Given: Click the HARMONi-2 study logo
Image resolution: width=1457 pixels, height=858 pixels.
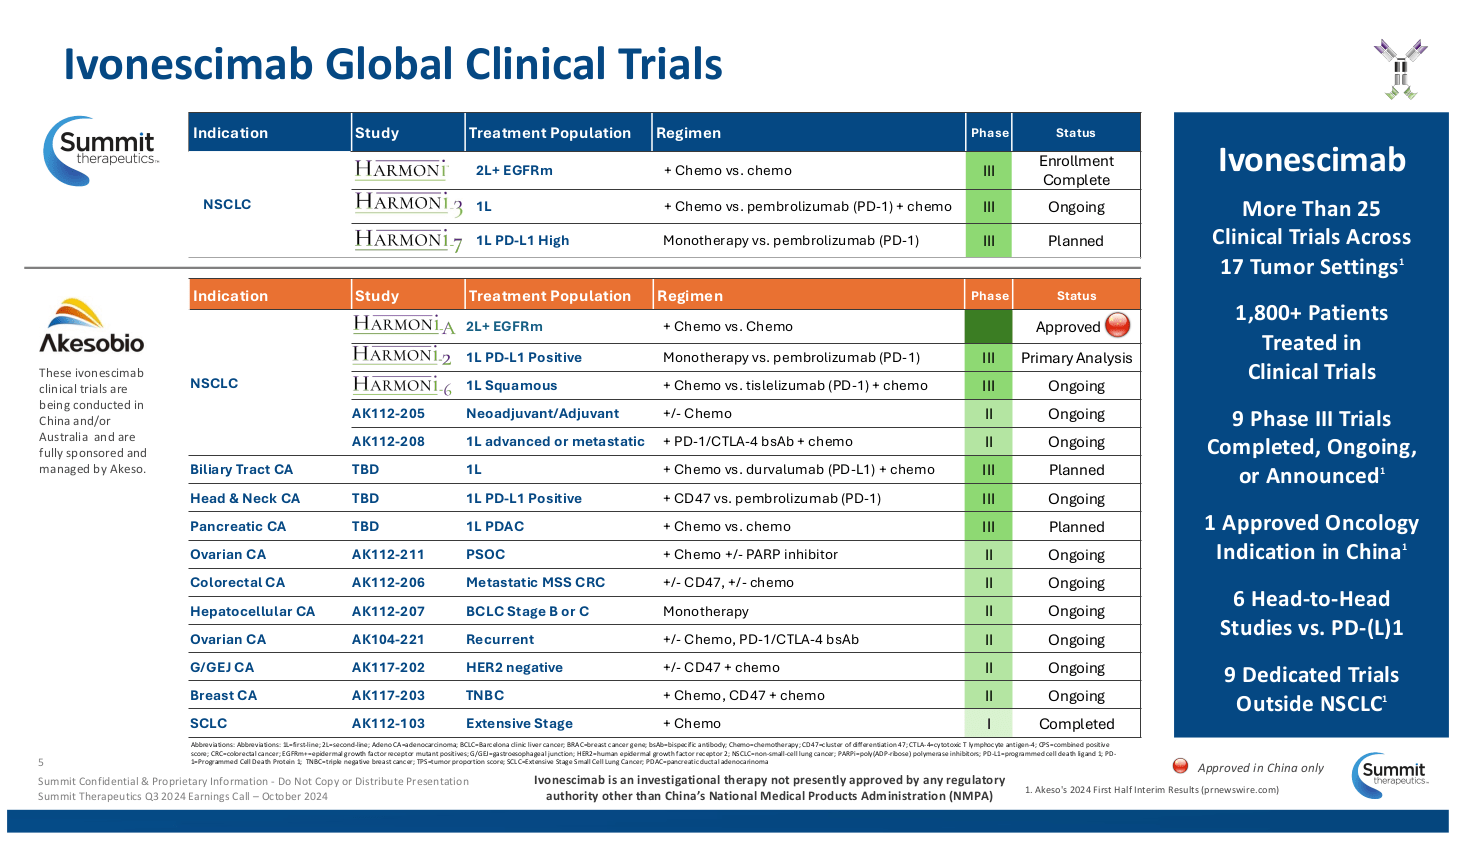Looking at the screenshot, I should click(400, 355).
